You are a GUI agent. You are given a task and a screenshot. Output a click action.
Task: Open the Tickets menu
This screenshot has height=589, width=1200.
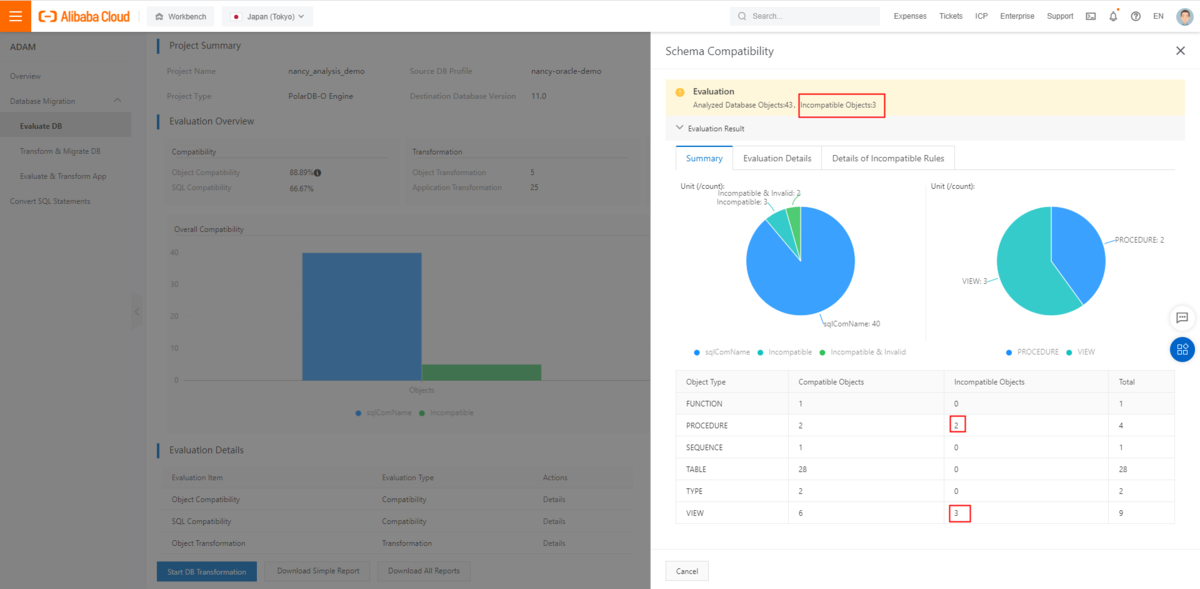tap(951, 16)
